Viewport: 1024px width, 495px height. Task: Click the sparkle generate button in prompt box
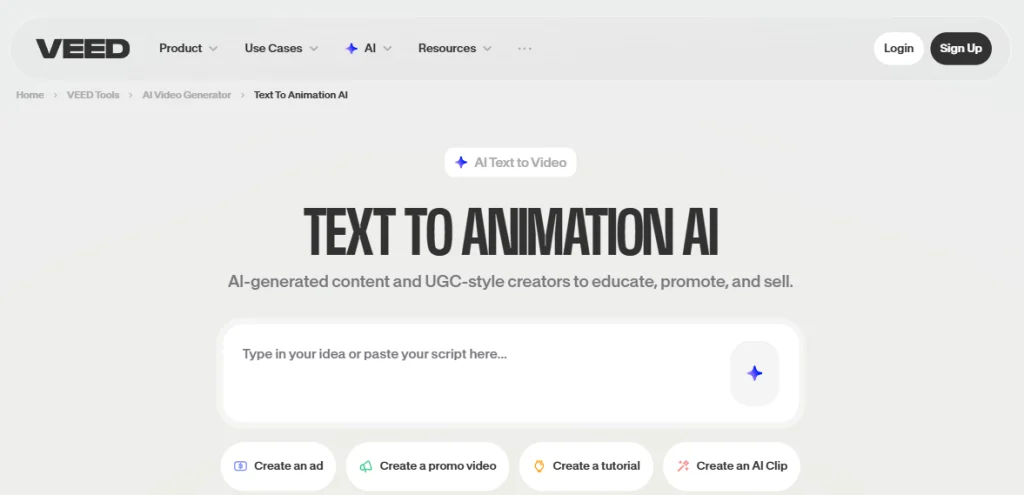pos(754,373)
